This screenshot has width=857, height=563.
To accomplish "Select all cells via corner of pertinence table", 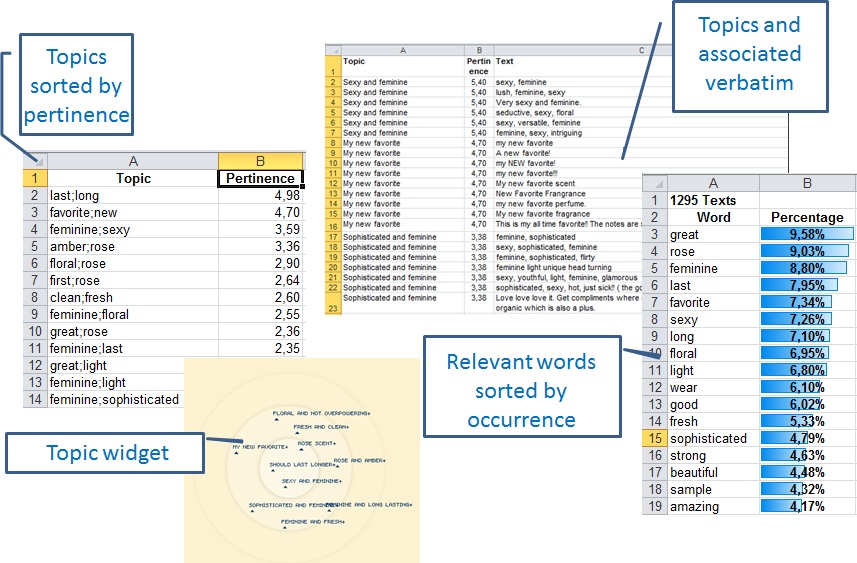I will [x=36, y=161].
